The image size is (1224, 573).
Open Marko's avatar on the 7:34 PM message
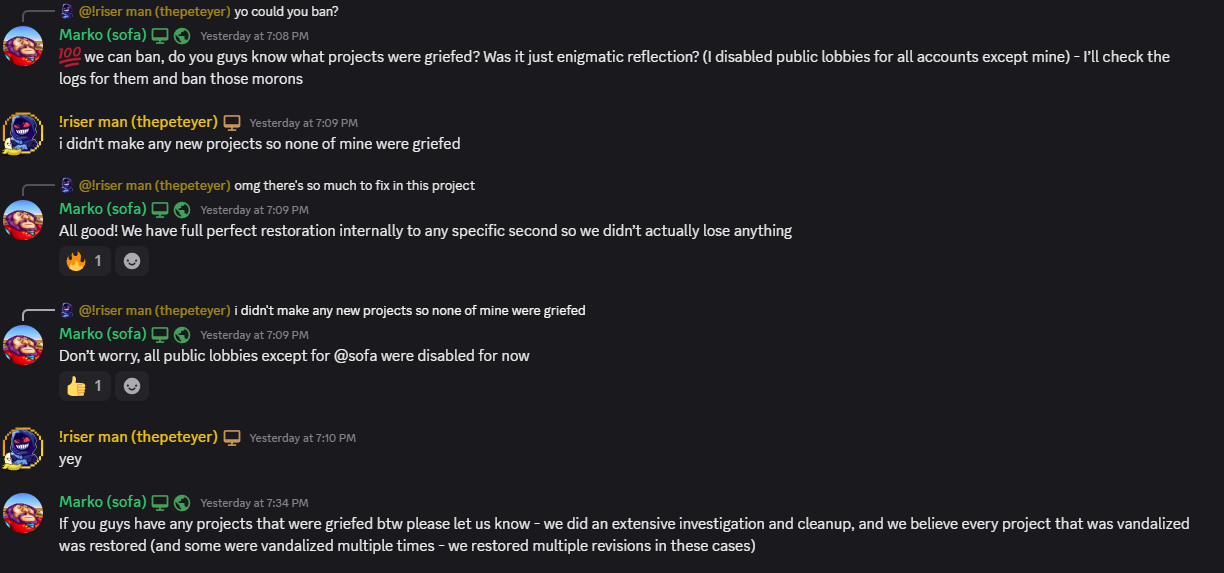tap(24, 512)
